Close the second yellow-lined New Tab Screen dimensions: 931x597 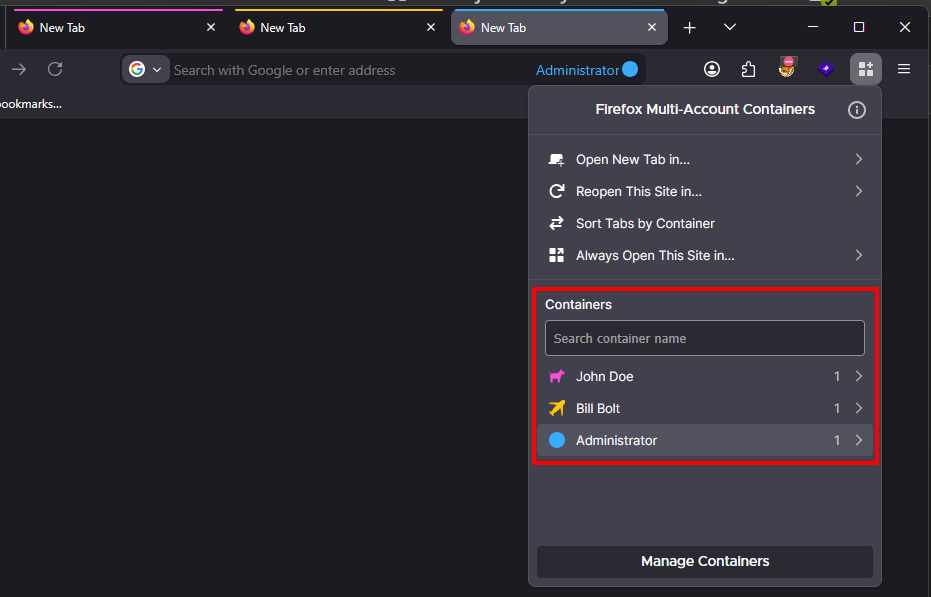[431, 27]
